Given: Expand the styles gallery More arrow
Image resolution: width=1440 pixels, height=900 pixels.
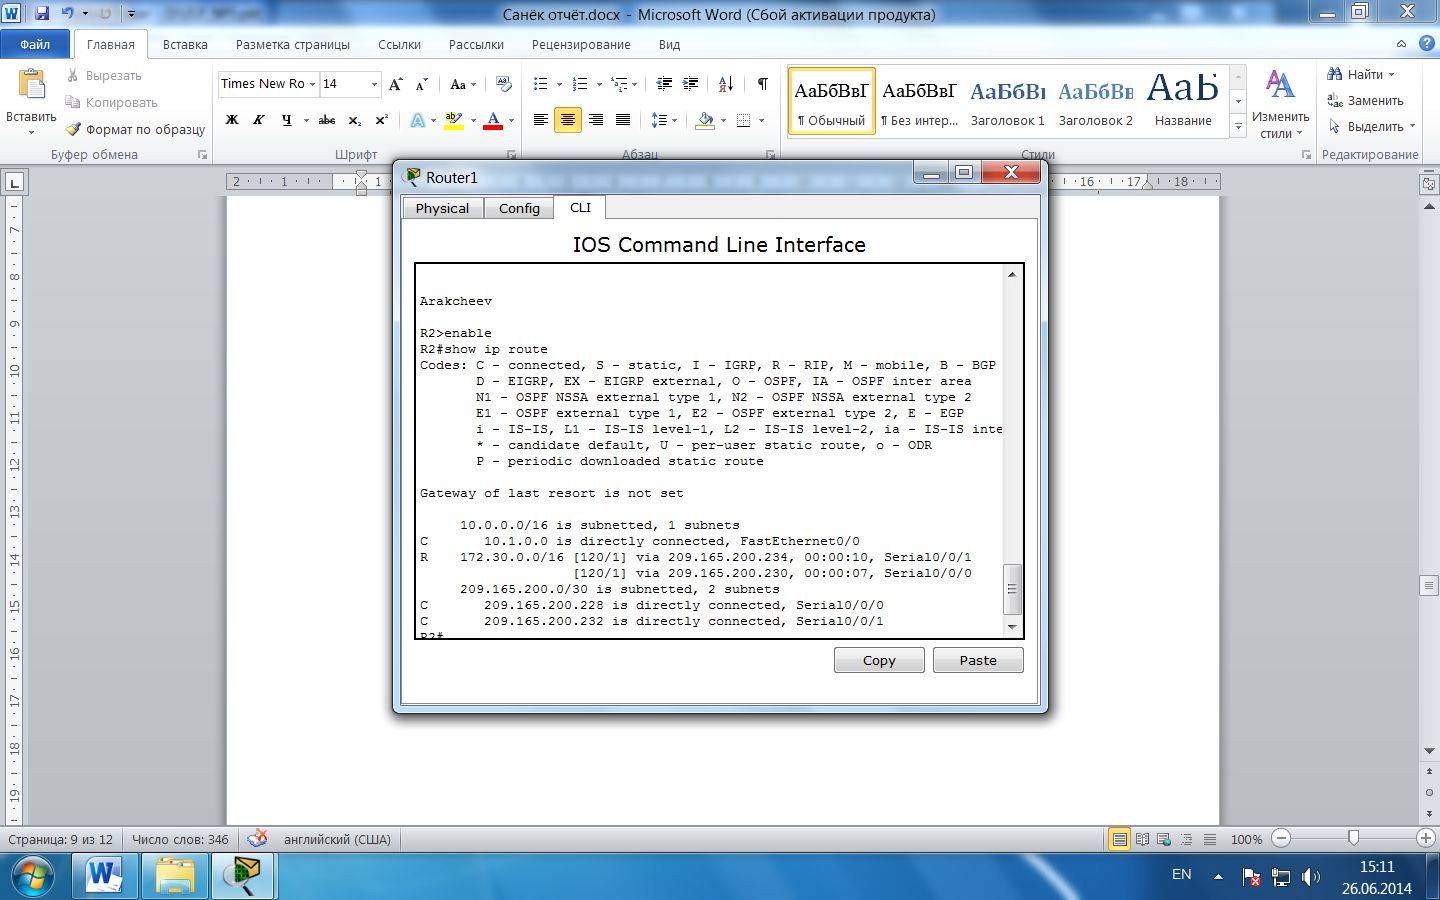Looking at the screenshot, I should click(1238, 126).
